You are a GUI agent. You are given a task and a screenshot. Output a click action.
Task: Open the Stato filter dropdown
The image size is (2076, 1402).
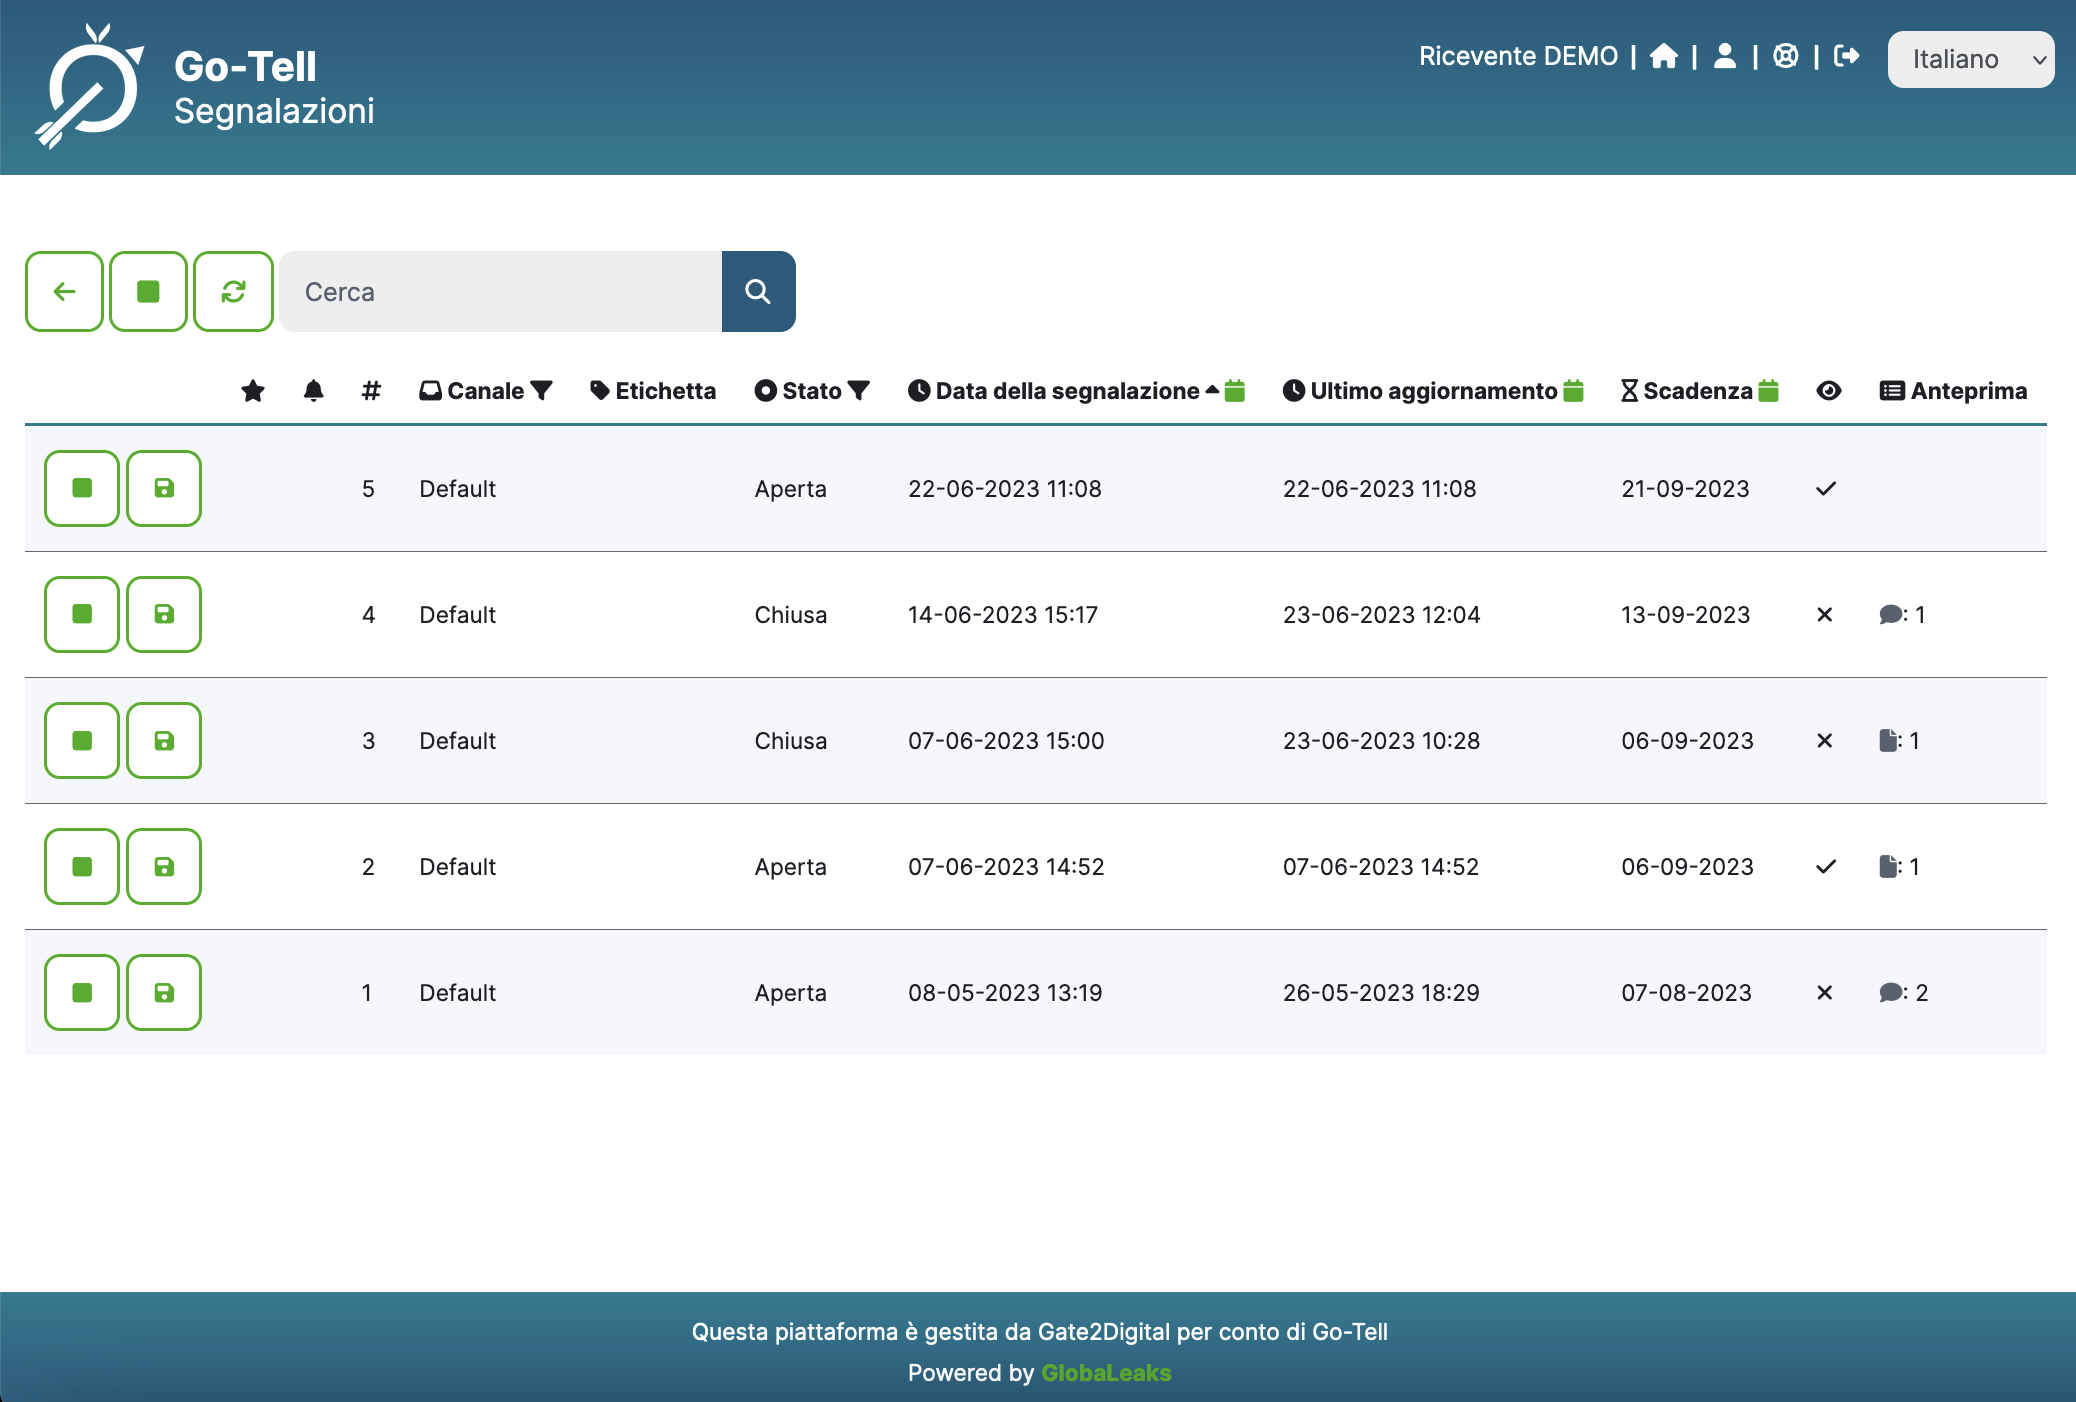point(858,390)
